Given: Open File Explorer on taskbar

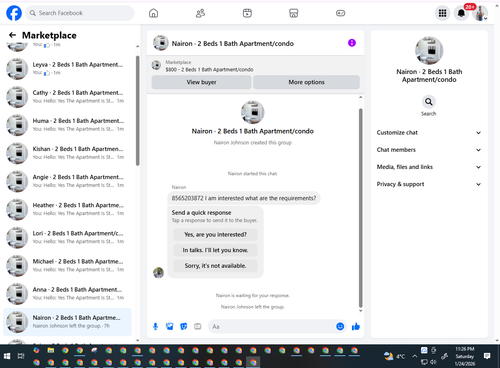Looking at the screenshot, I should 51,350.
